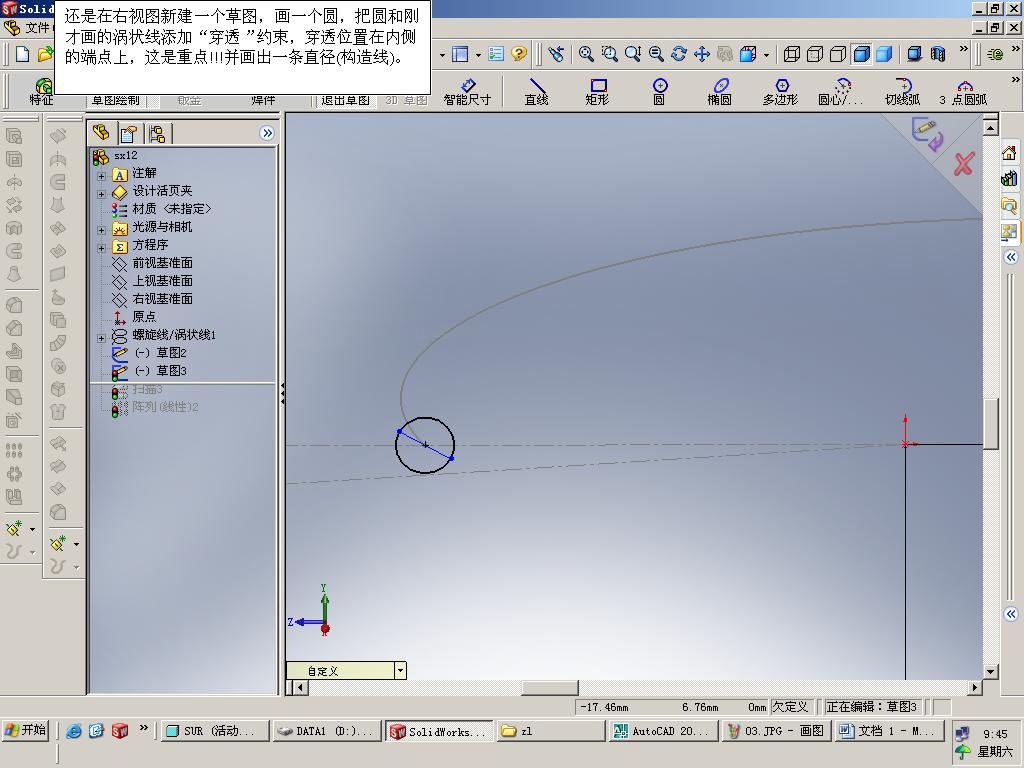This screenshot has width=1024, height=768.
Task: Expand the 设计活页夹 tree node
Action: click(x=101, y=194)
